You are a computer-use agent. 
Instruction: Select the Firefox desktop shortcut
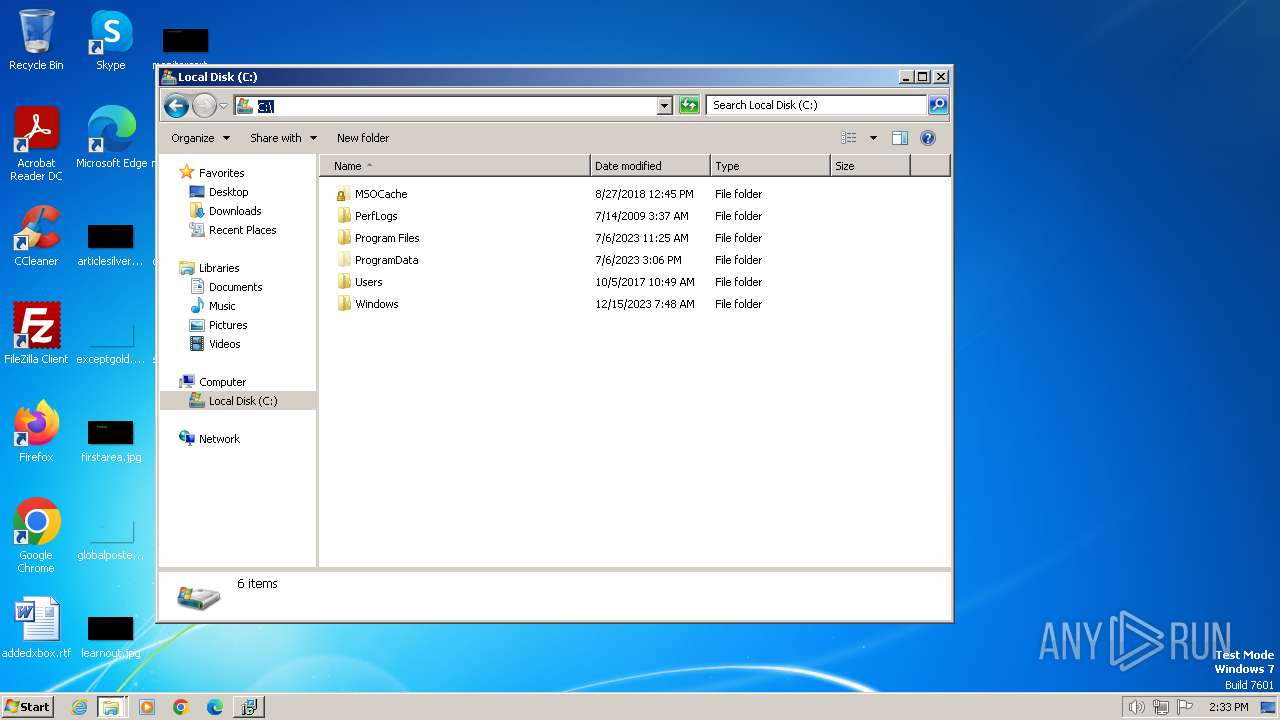pos(36,432)
